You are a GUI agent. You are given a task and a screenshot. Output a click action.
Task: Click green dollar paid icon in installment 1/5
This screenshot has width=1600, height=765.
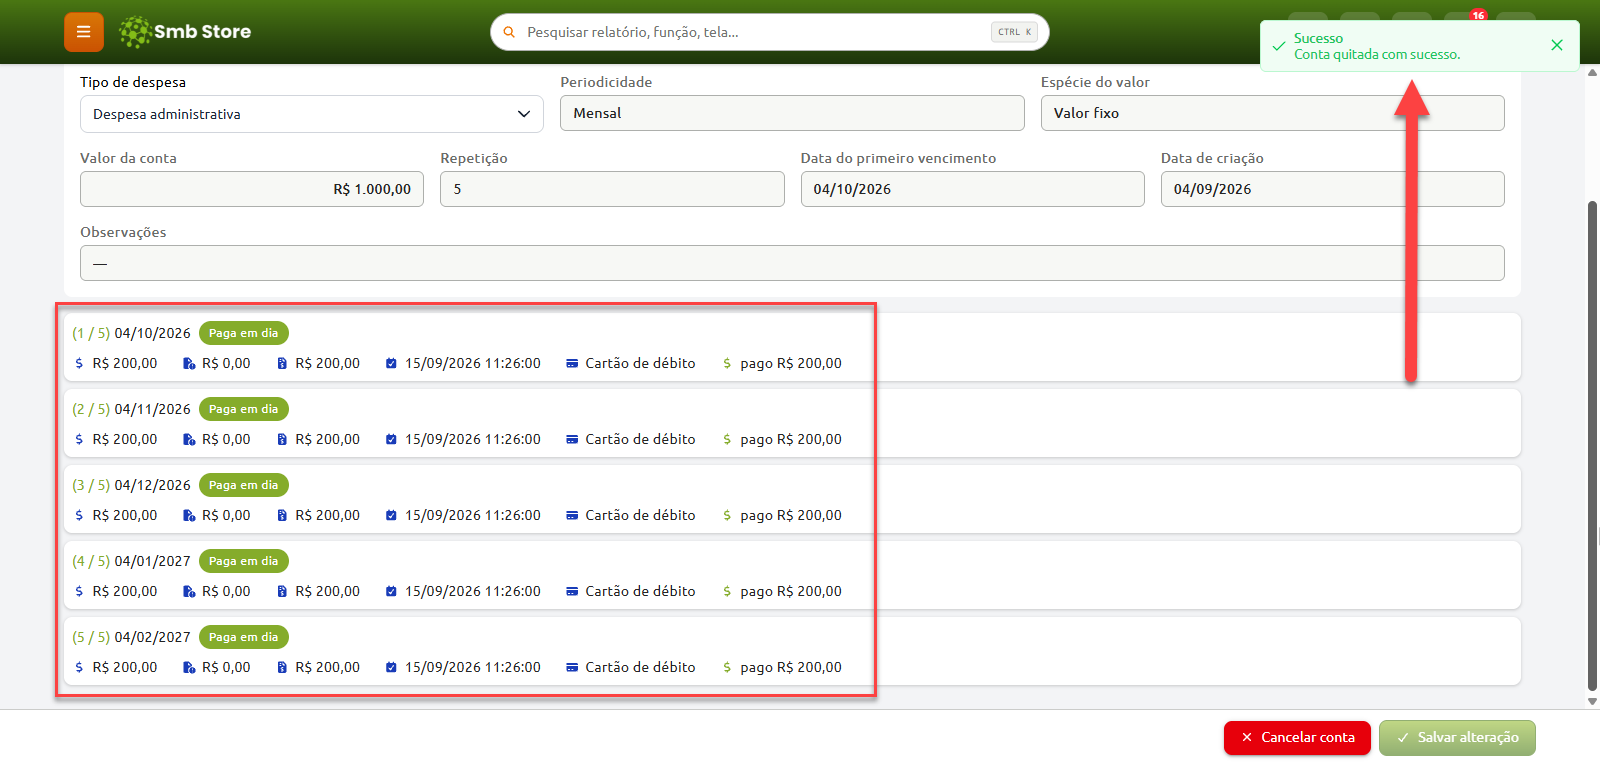(727, 363)
